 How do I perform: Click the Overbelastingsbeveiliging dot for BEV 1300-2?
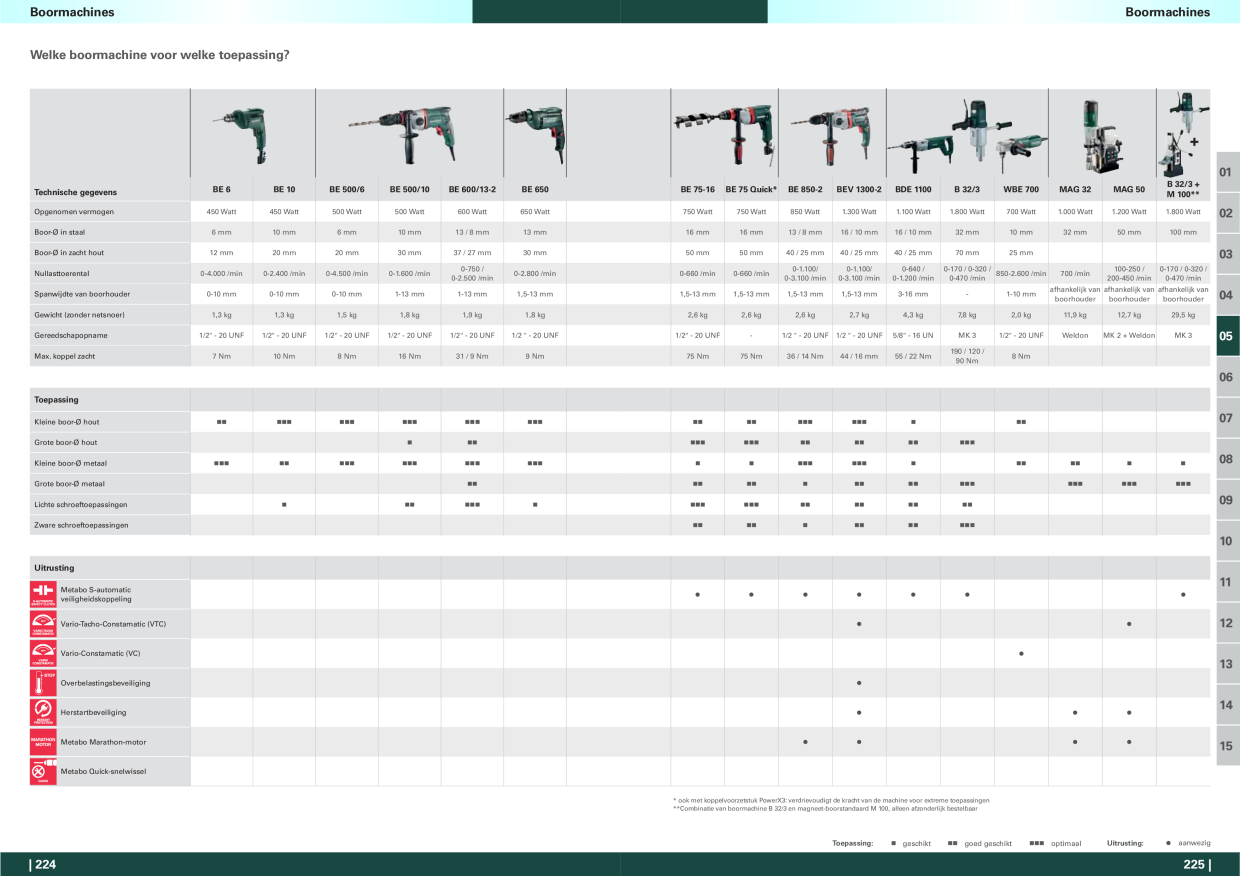[859, 683]
